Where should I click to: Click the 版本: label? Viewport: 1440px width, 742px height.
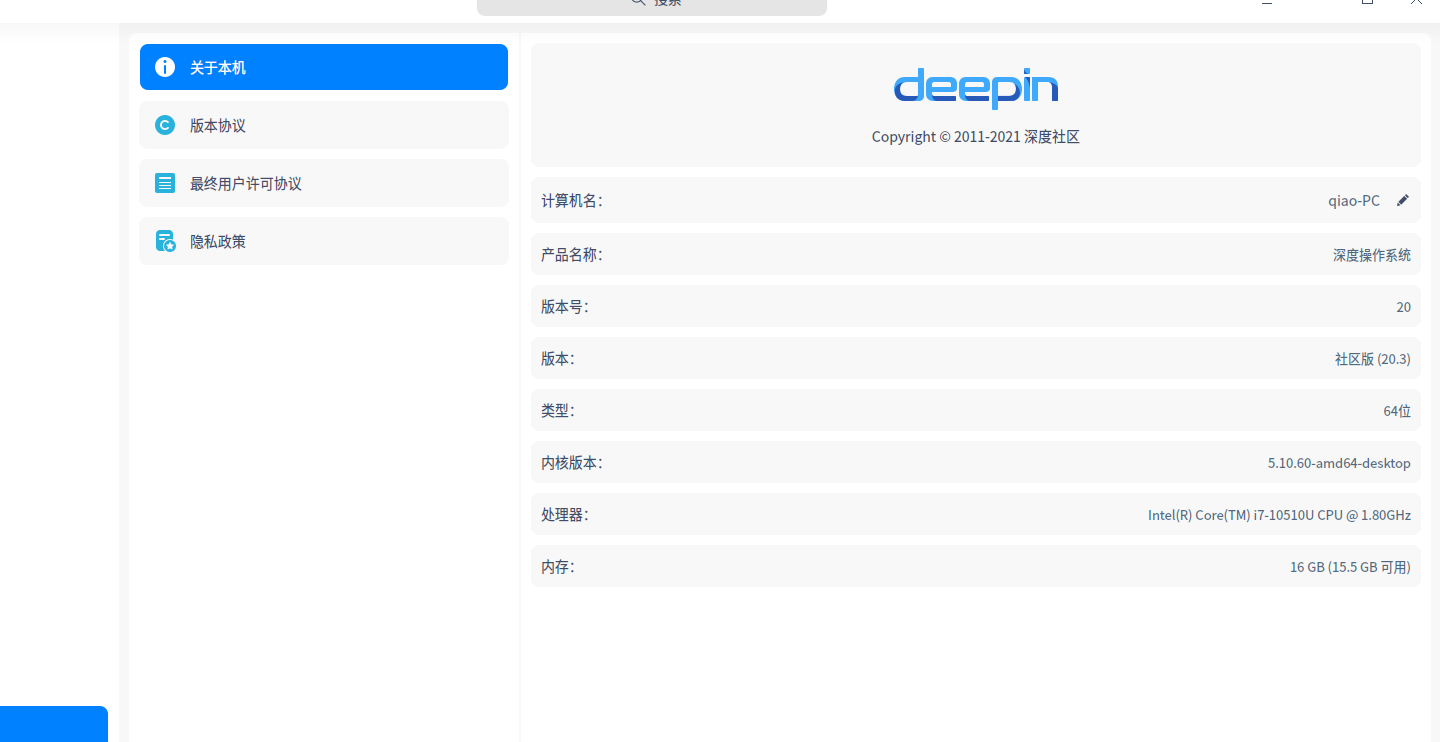click(x=558, y=359)
